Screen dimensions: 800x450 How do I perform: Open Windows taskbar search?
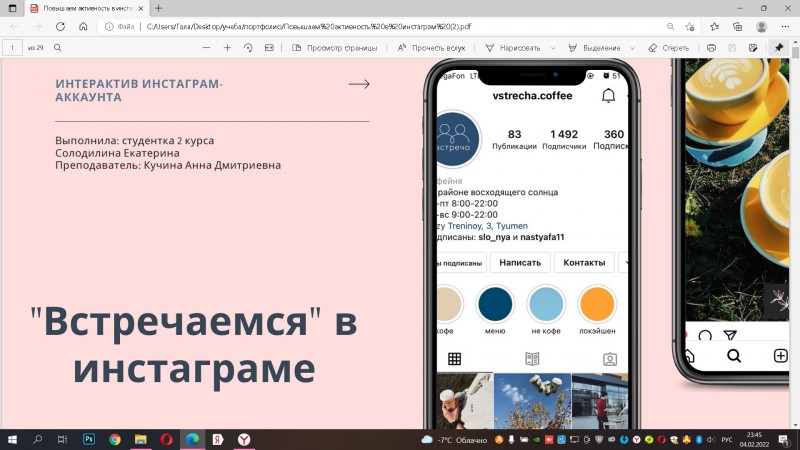click(37, 439)
